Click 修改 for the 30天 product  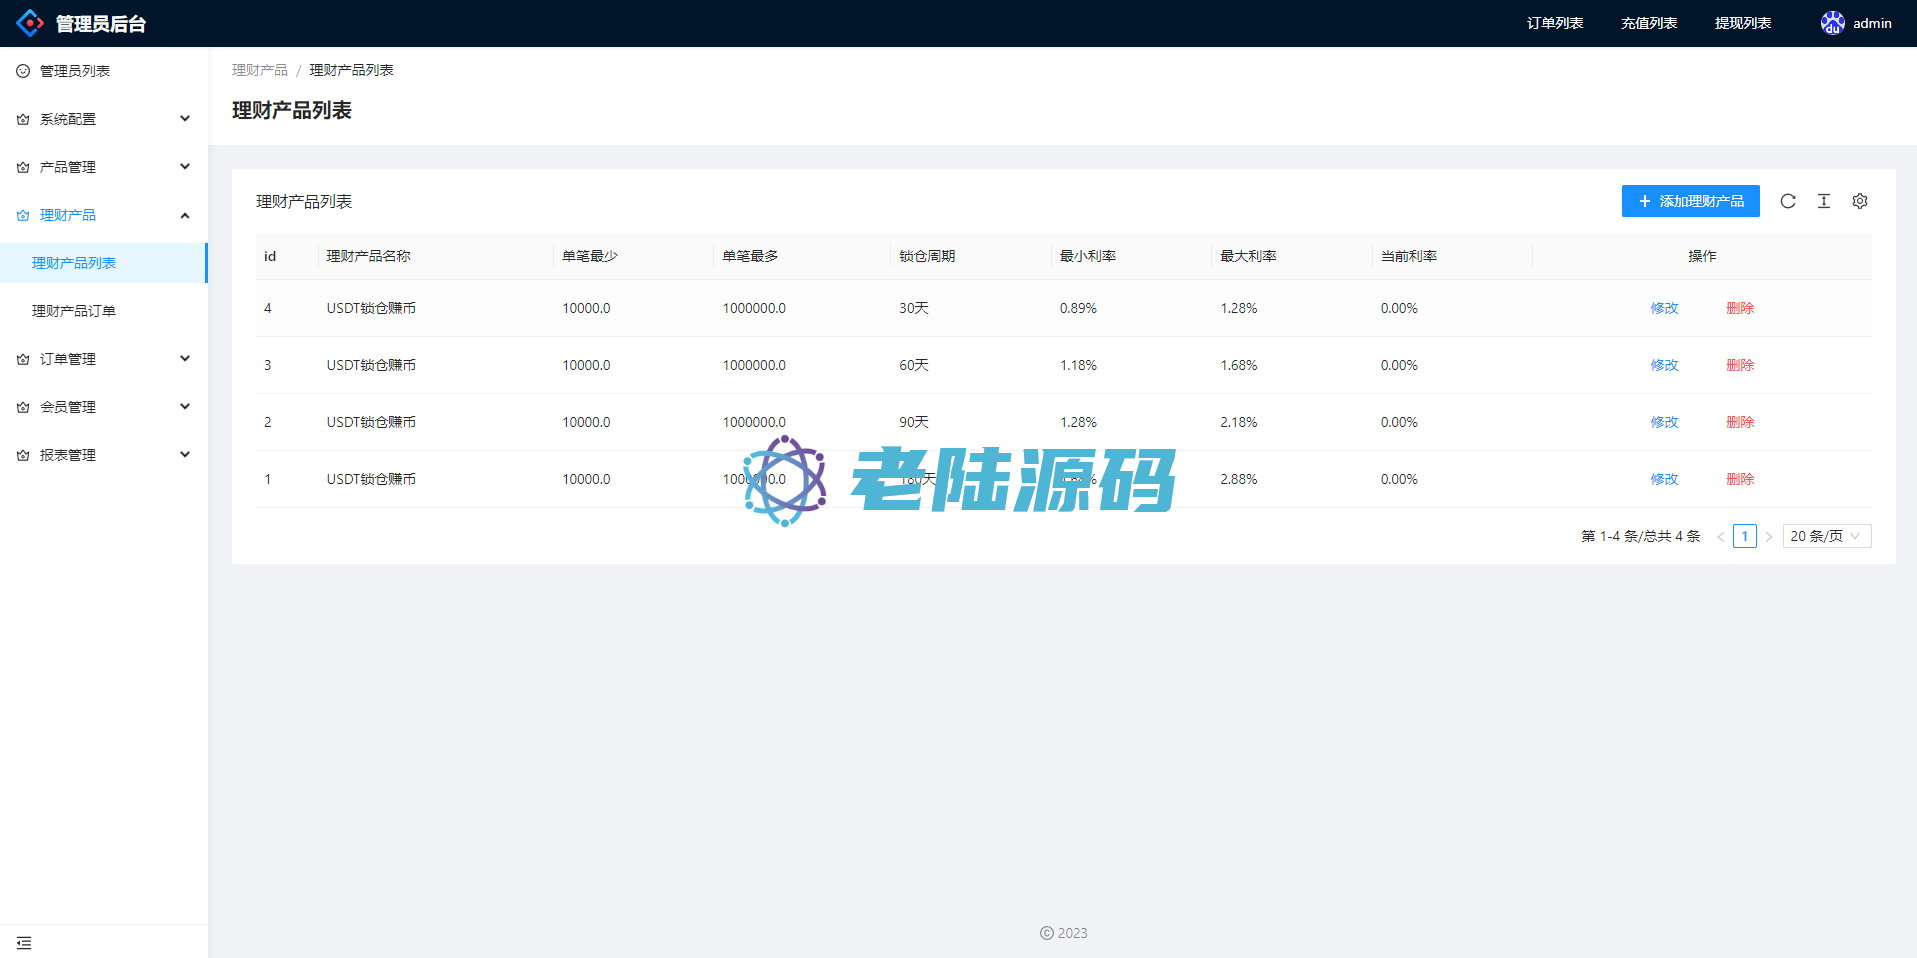(x=1664, y=308)
